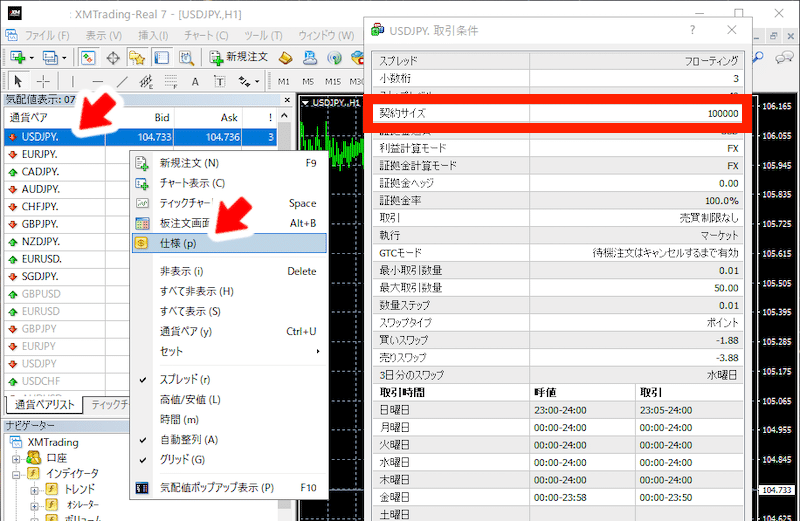Choose チャート表示 (C) in context menu
This screenshot has width=800, height=521.
229,183
